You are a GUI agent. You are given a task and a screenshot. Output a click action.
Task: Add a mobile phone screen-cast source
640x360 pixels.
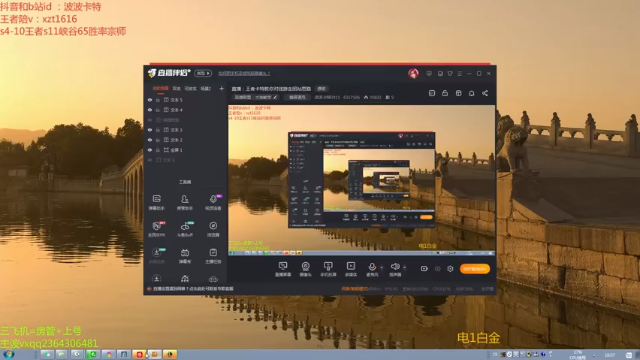[x=328, y=269]
